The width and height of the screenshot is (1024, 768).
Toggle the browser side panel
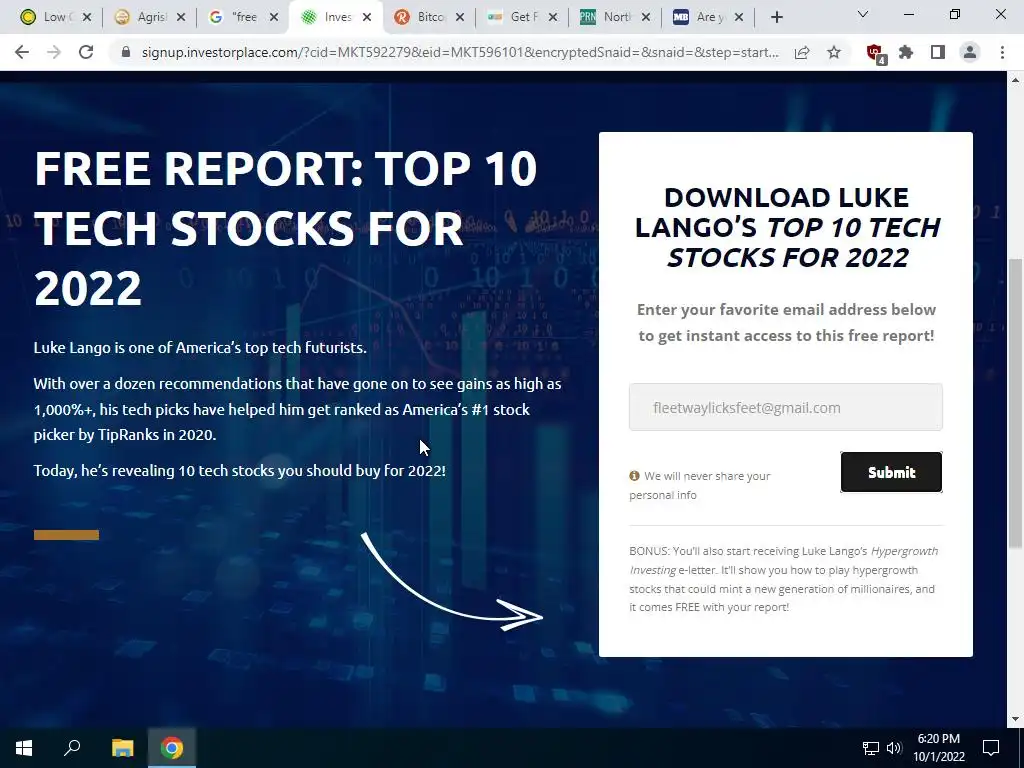click(938, 52)
